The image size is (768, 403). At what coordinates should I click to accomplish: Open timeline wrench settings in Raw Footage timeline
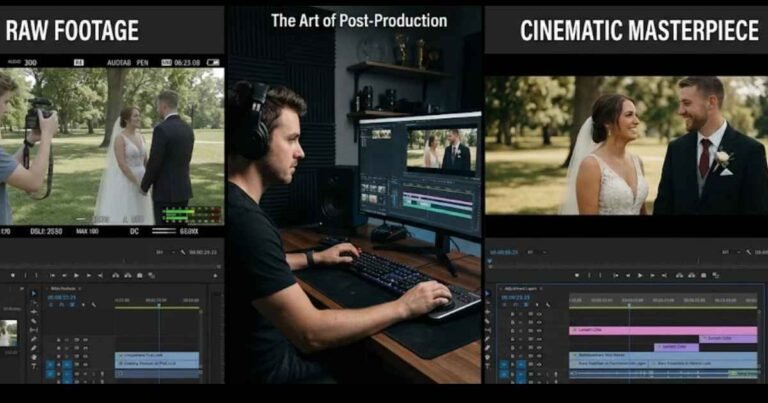[x=94, y=305]
